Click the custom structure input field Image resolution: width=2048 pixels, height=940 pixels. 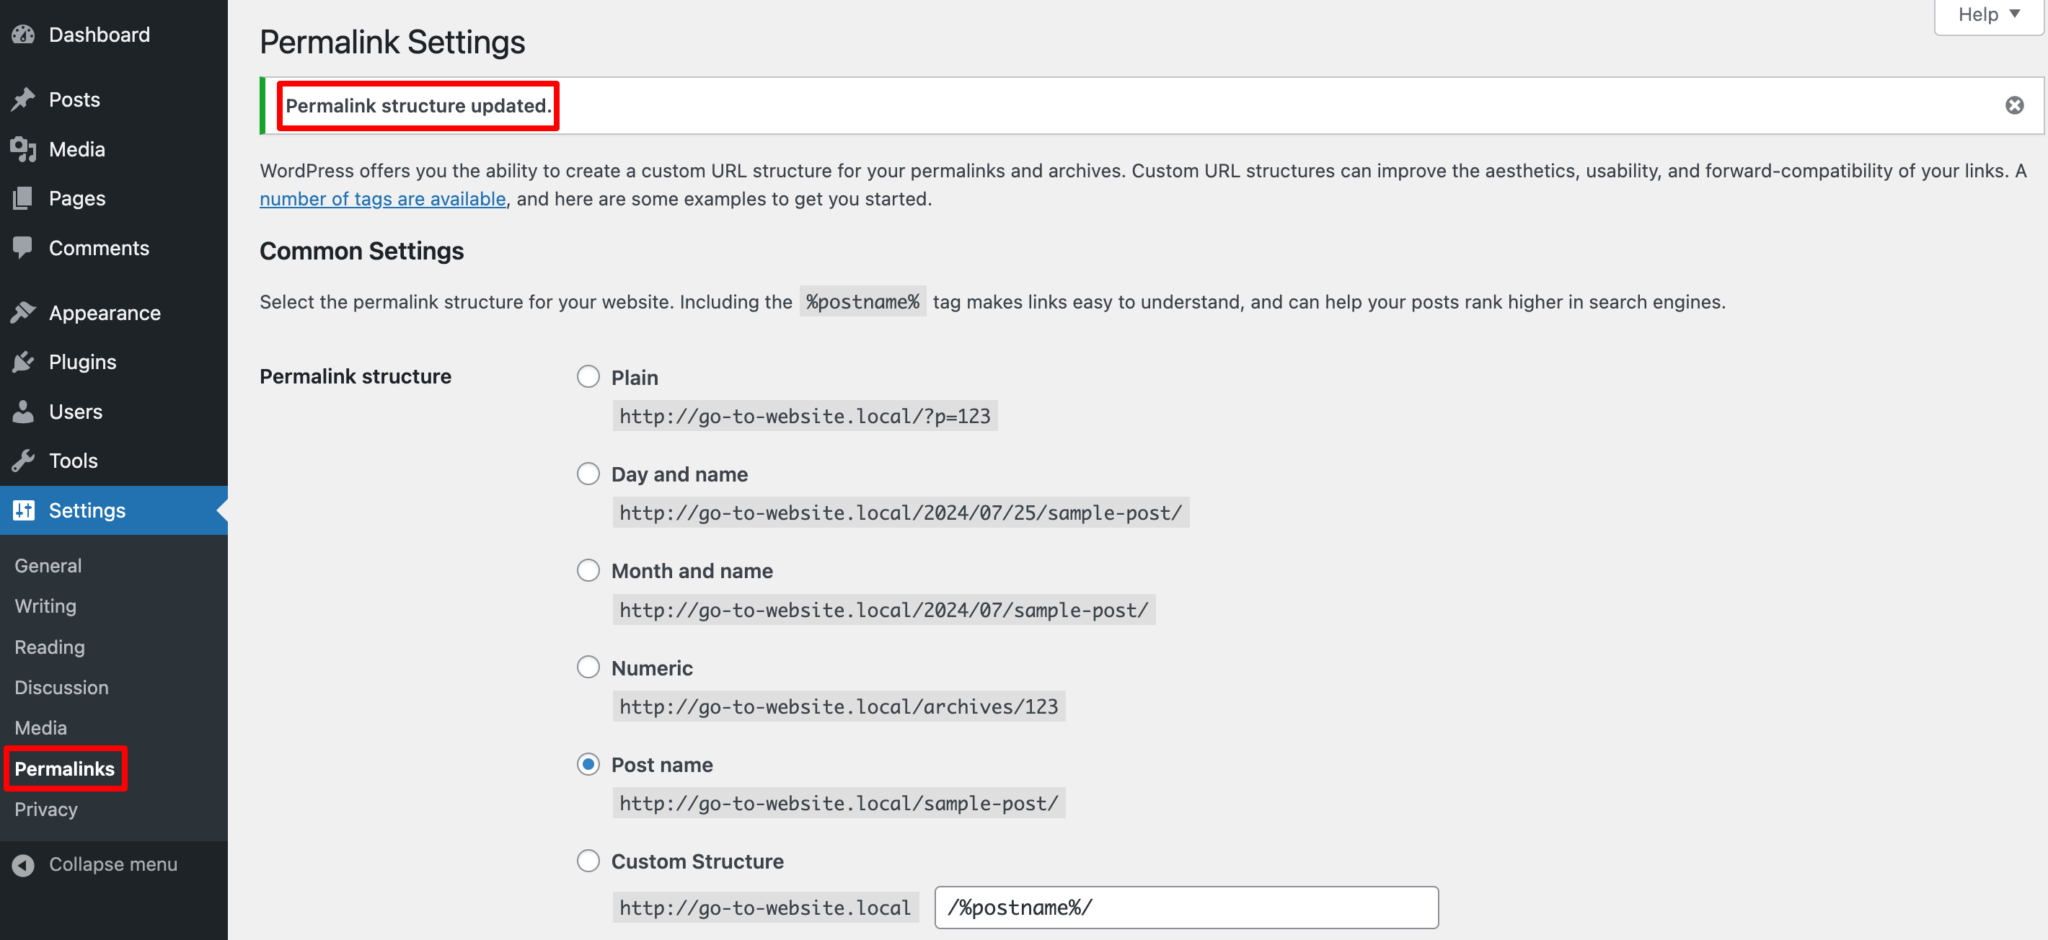tap(1185, 907)
